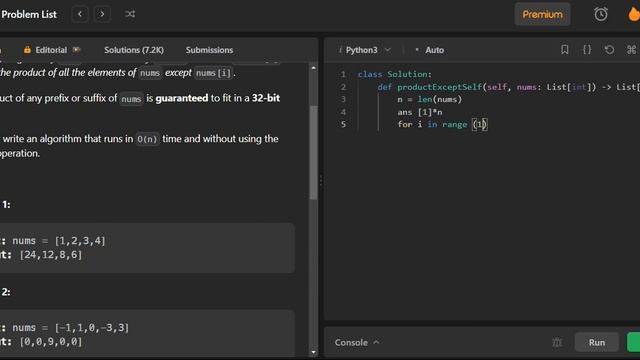The image size is (640, 360).
Task: Click the Editorial lock icon
Action: point(27,50)
